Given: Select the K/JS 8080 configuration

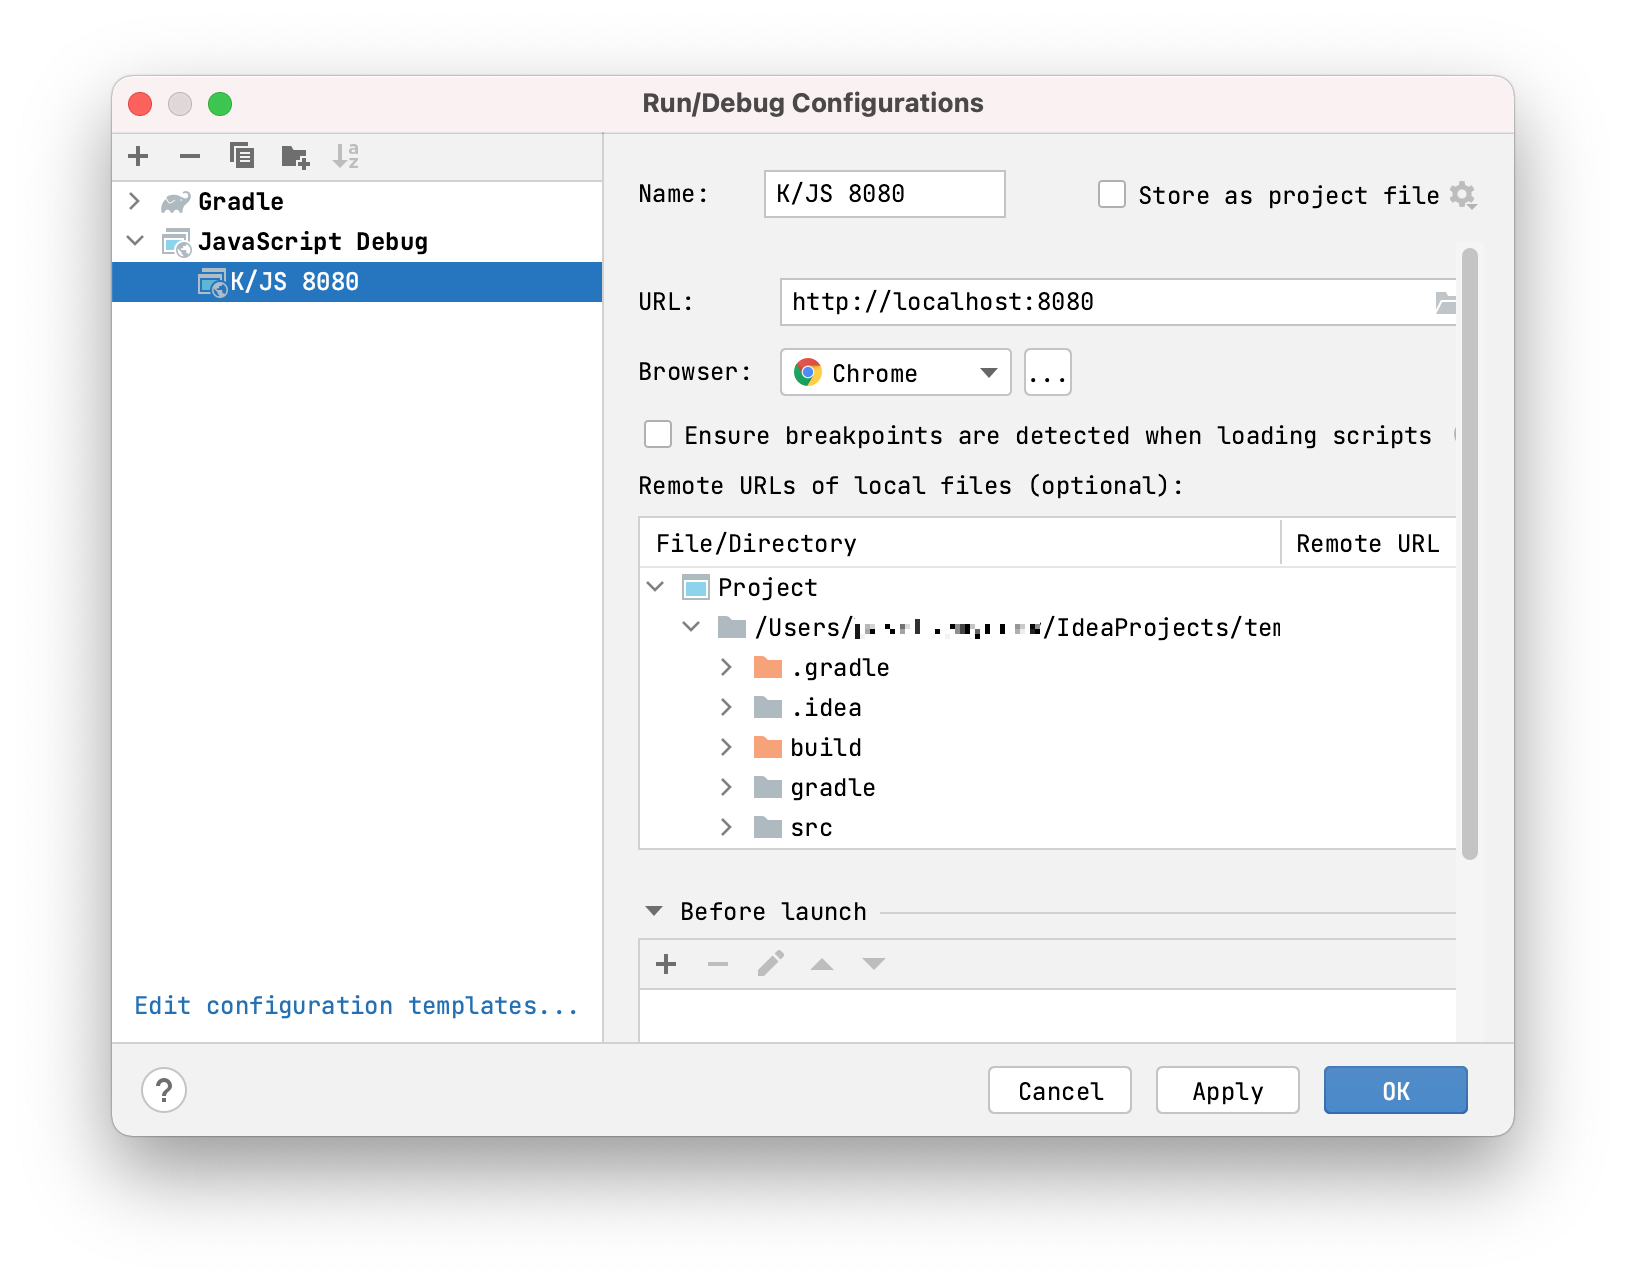Looking at the screenshot, I should point(357,282).
